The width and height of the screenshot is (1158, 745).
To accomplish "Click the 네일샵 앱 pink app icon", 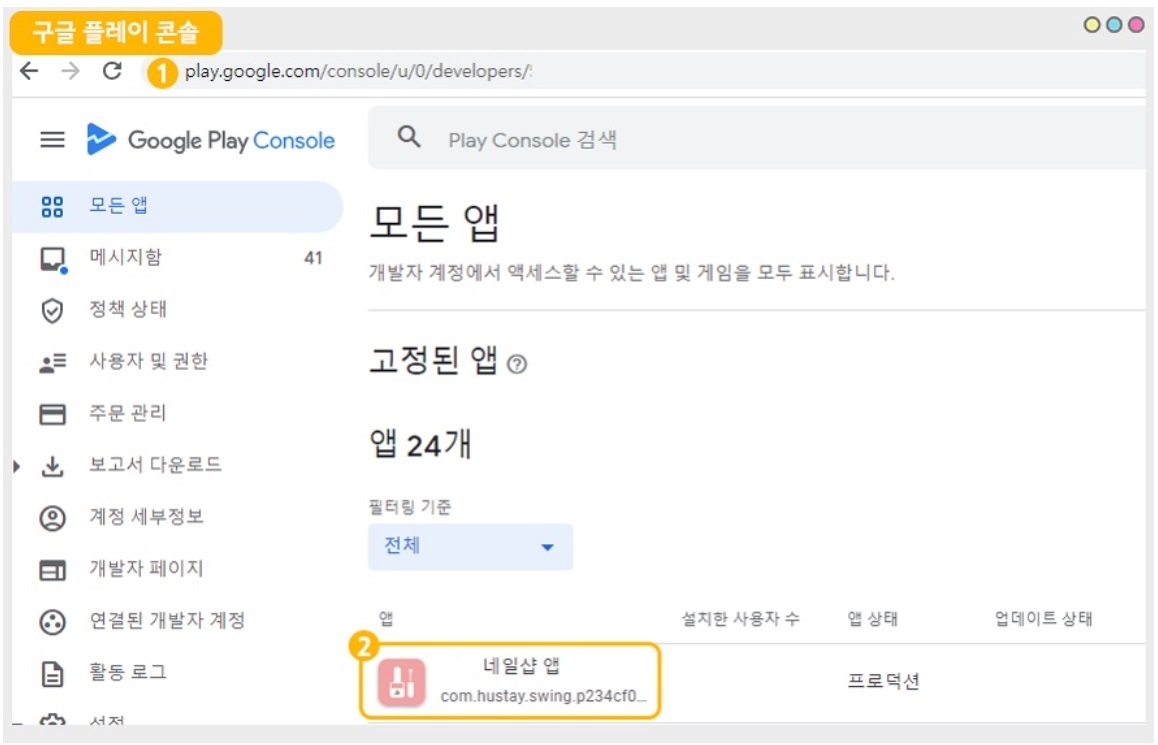I will [x=402, y=682].
